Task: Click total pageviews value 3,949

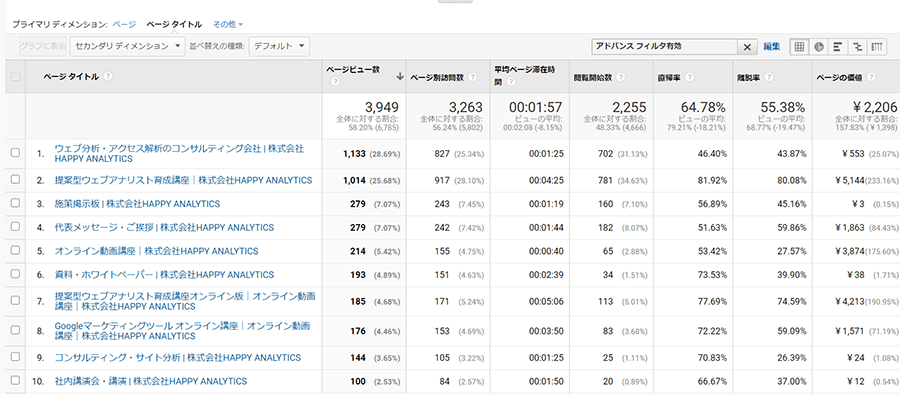Action: coord(382,107)
